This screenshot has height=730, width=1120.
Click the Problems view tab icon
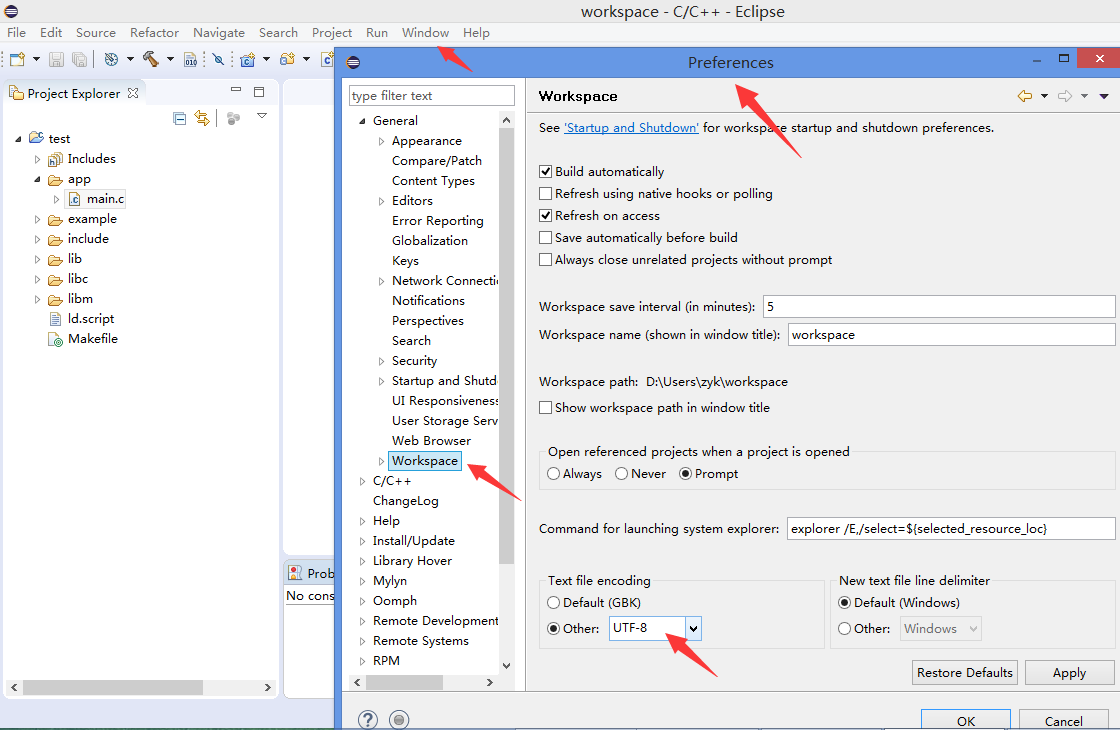tap(295, 572)
